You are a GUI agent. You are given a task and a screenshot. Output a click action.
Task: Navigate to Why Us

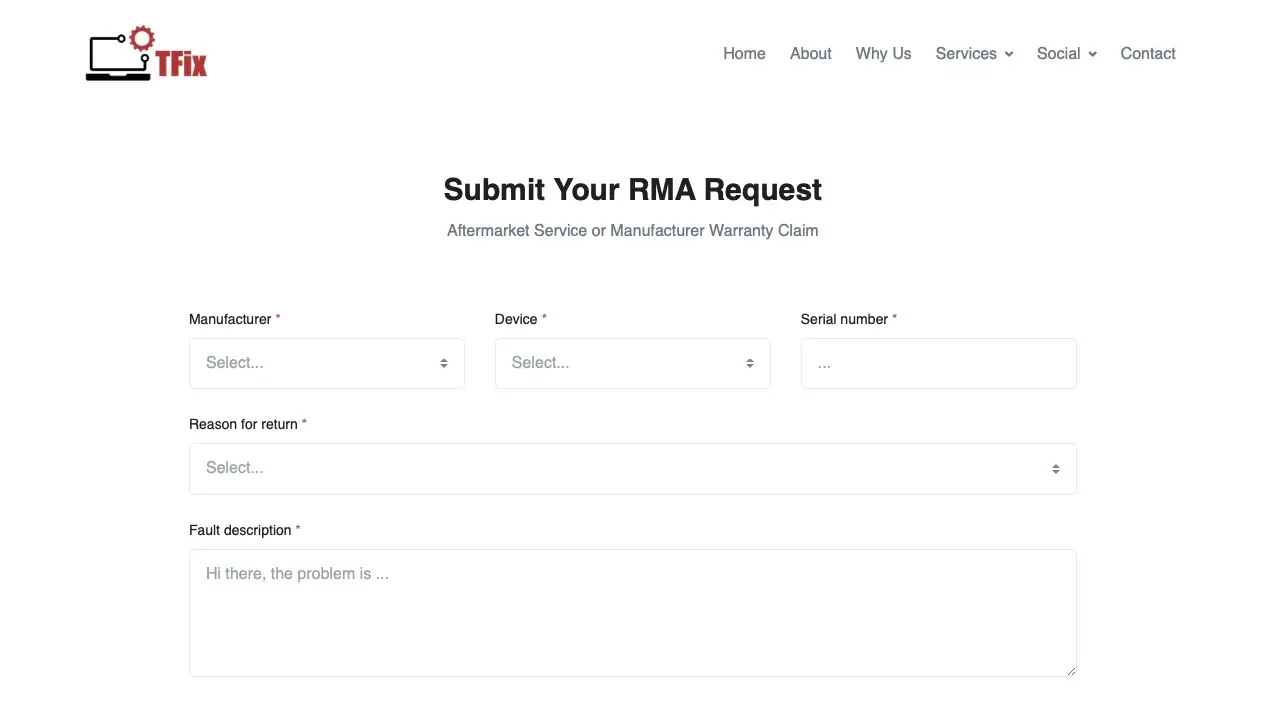click(x=883, y=54)
